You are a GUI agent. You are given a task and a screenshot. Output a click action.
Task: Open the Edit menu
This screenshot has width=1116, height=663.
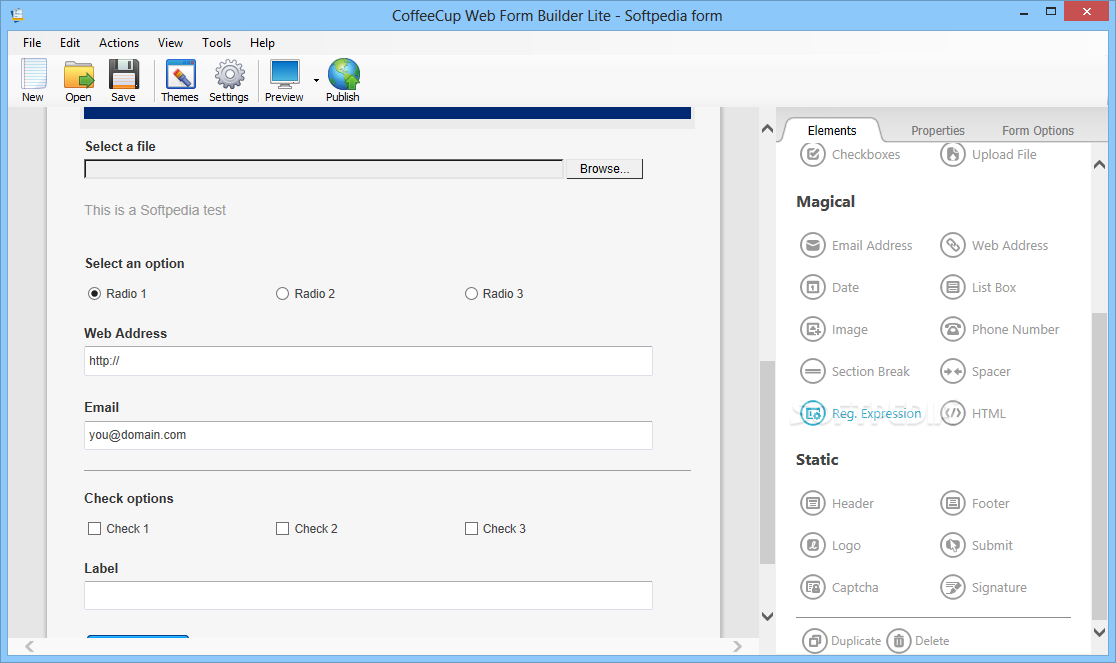pos(70,43)
